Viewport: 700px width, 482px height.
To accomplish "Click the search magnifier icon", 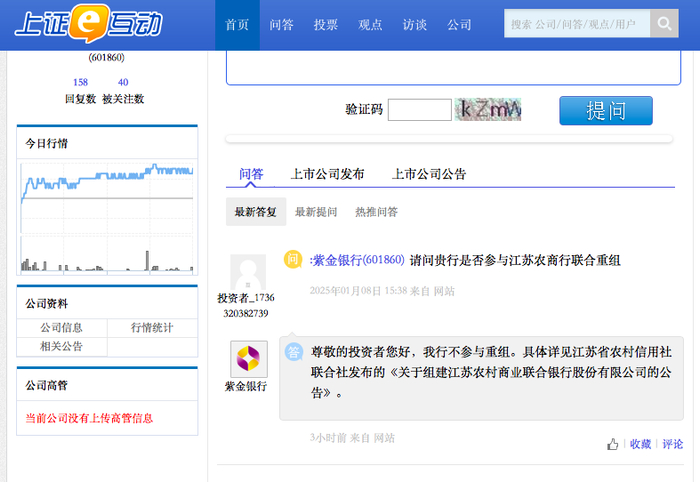I will tap(664, 24).
